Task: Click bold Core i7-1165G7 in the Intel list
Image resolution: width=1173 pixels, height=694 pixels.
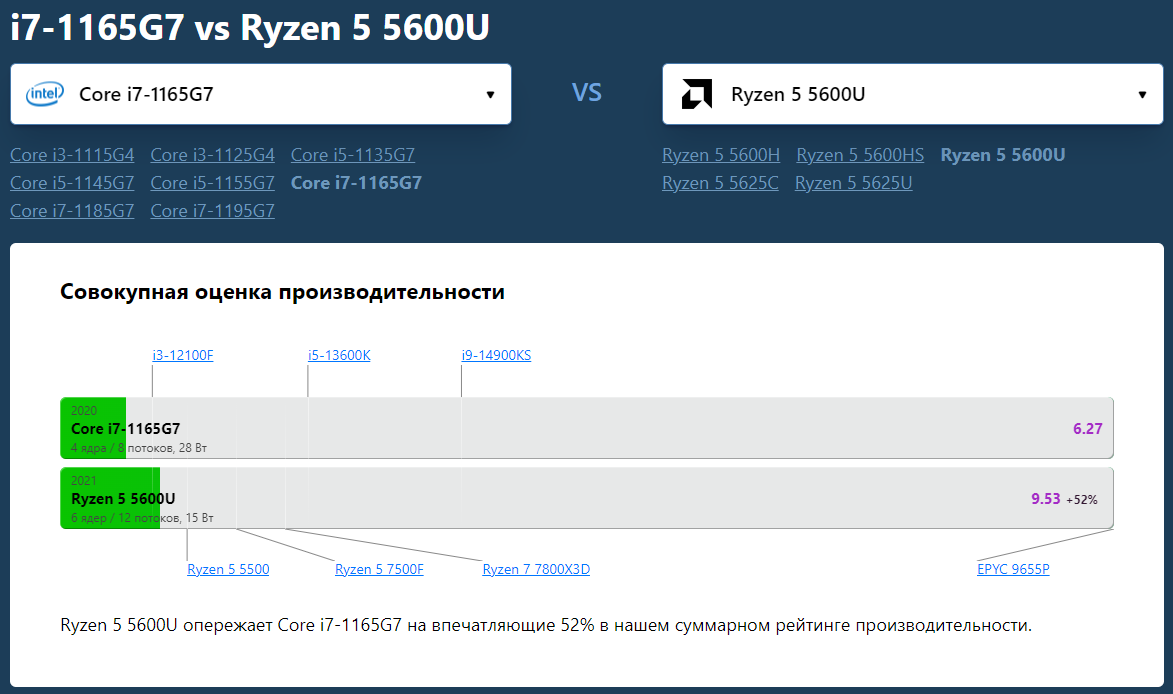Action: coord(356,182)
